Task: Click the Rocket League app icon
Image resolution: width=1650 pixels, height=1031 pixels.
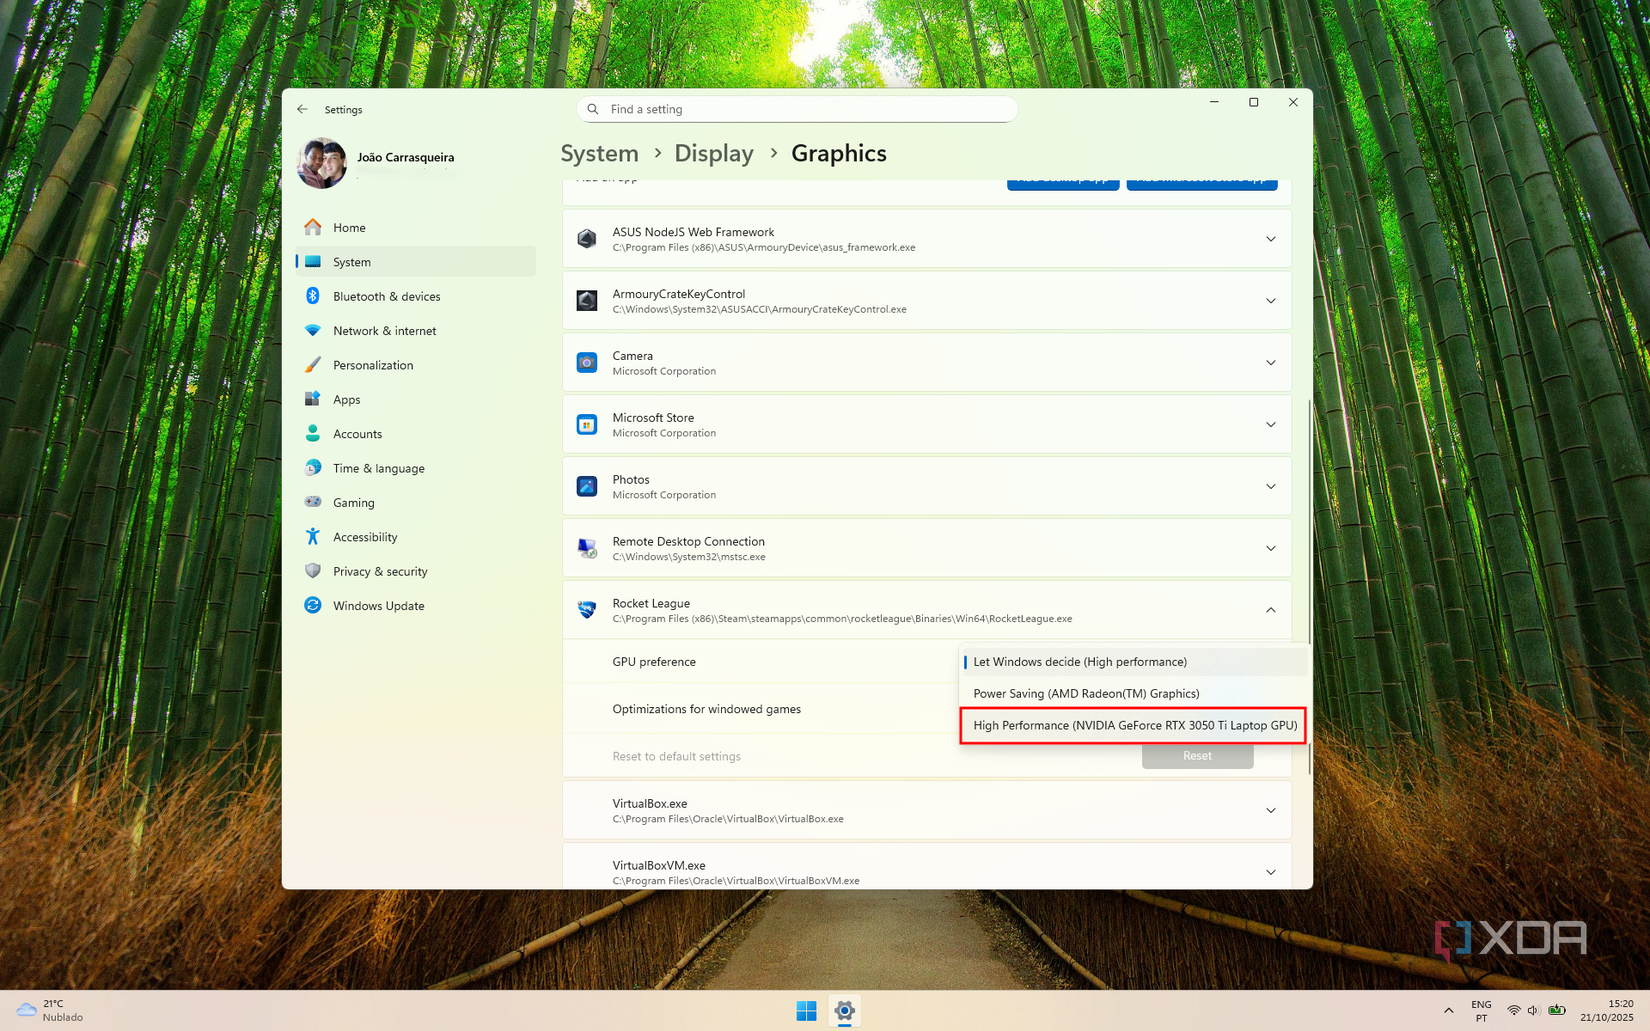Action: click(587, 609)
